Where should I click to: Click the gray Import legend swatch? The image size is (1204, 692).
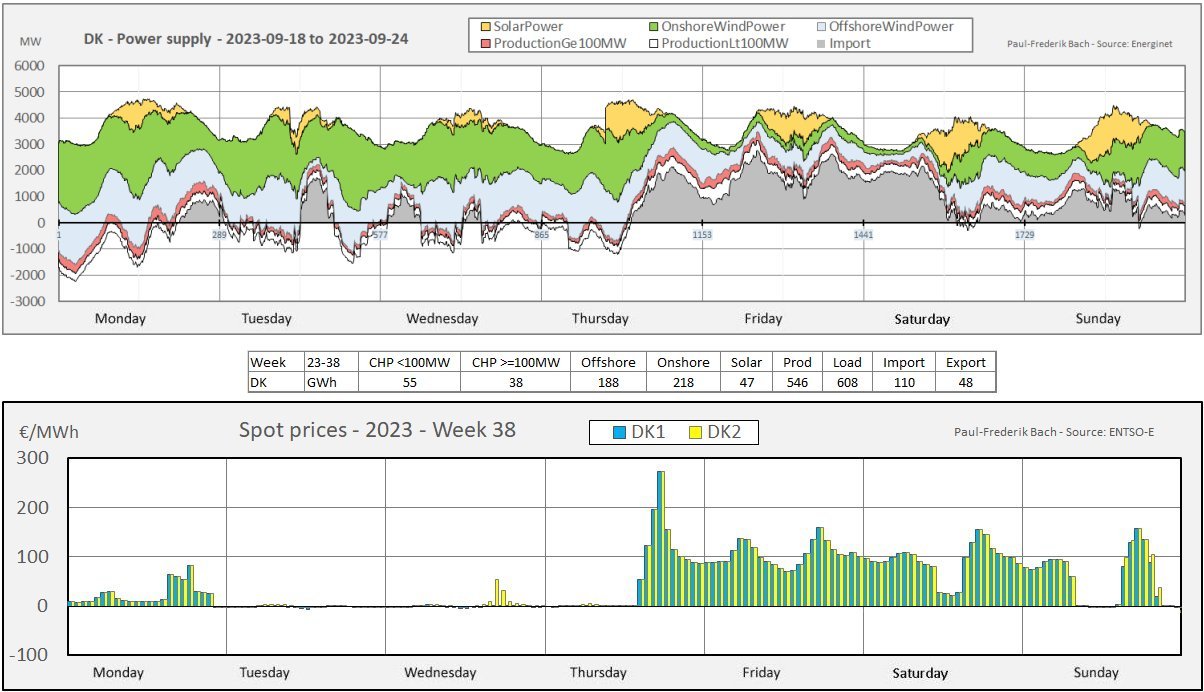[822, 43]
